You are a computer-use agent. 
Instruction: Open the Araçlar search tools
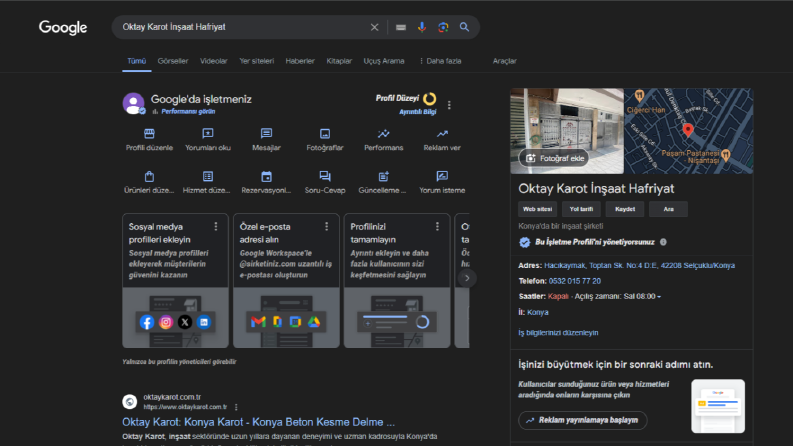[505, 61]
